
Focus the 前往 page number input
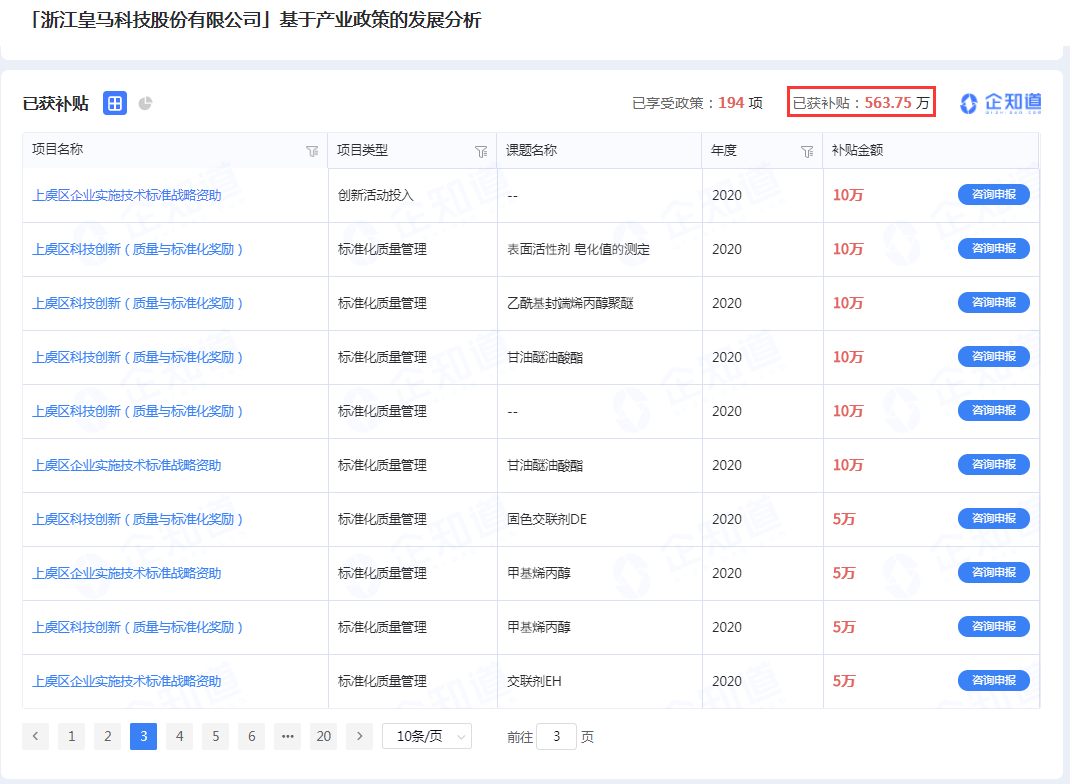(x=556, y=736)
